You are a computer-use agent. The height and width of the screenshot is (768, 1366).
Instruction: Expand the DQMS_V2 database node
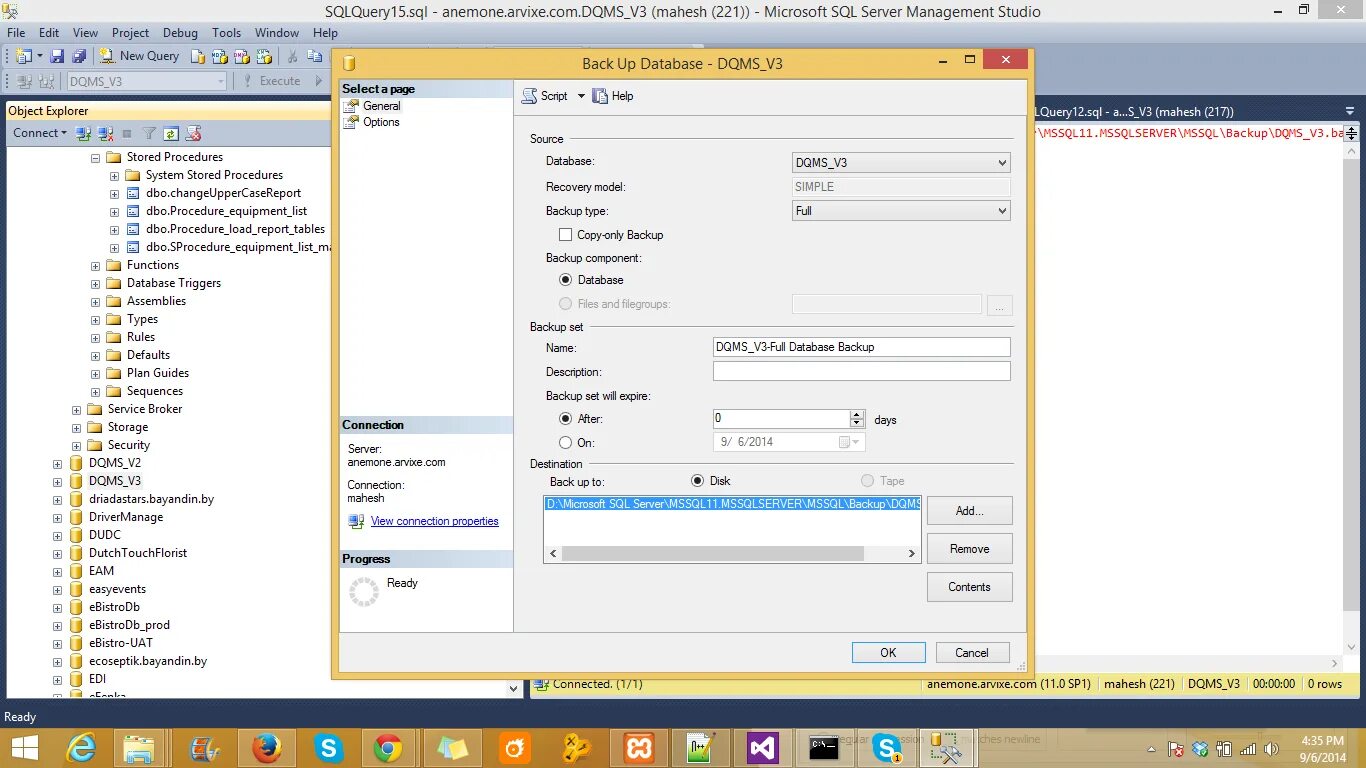(x=57, y=464)
